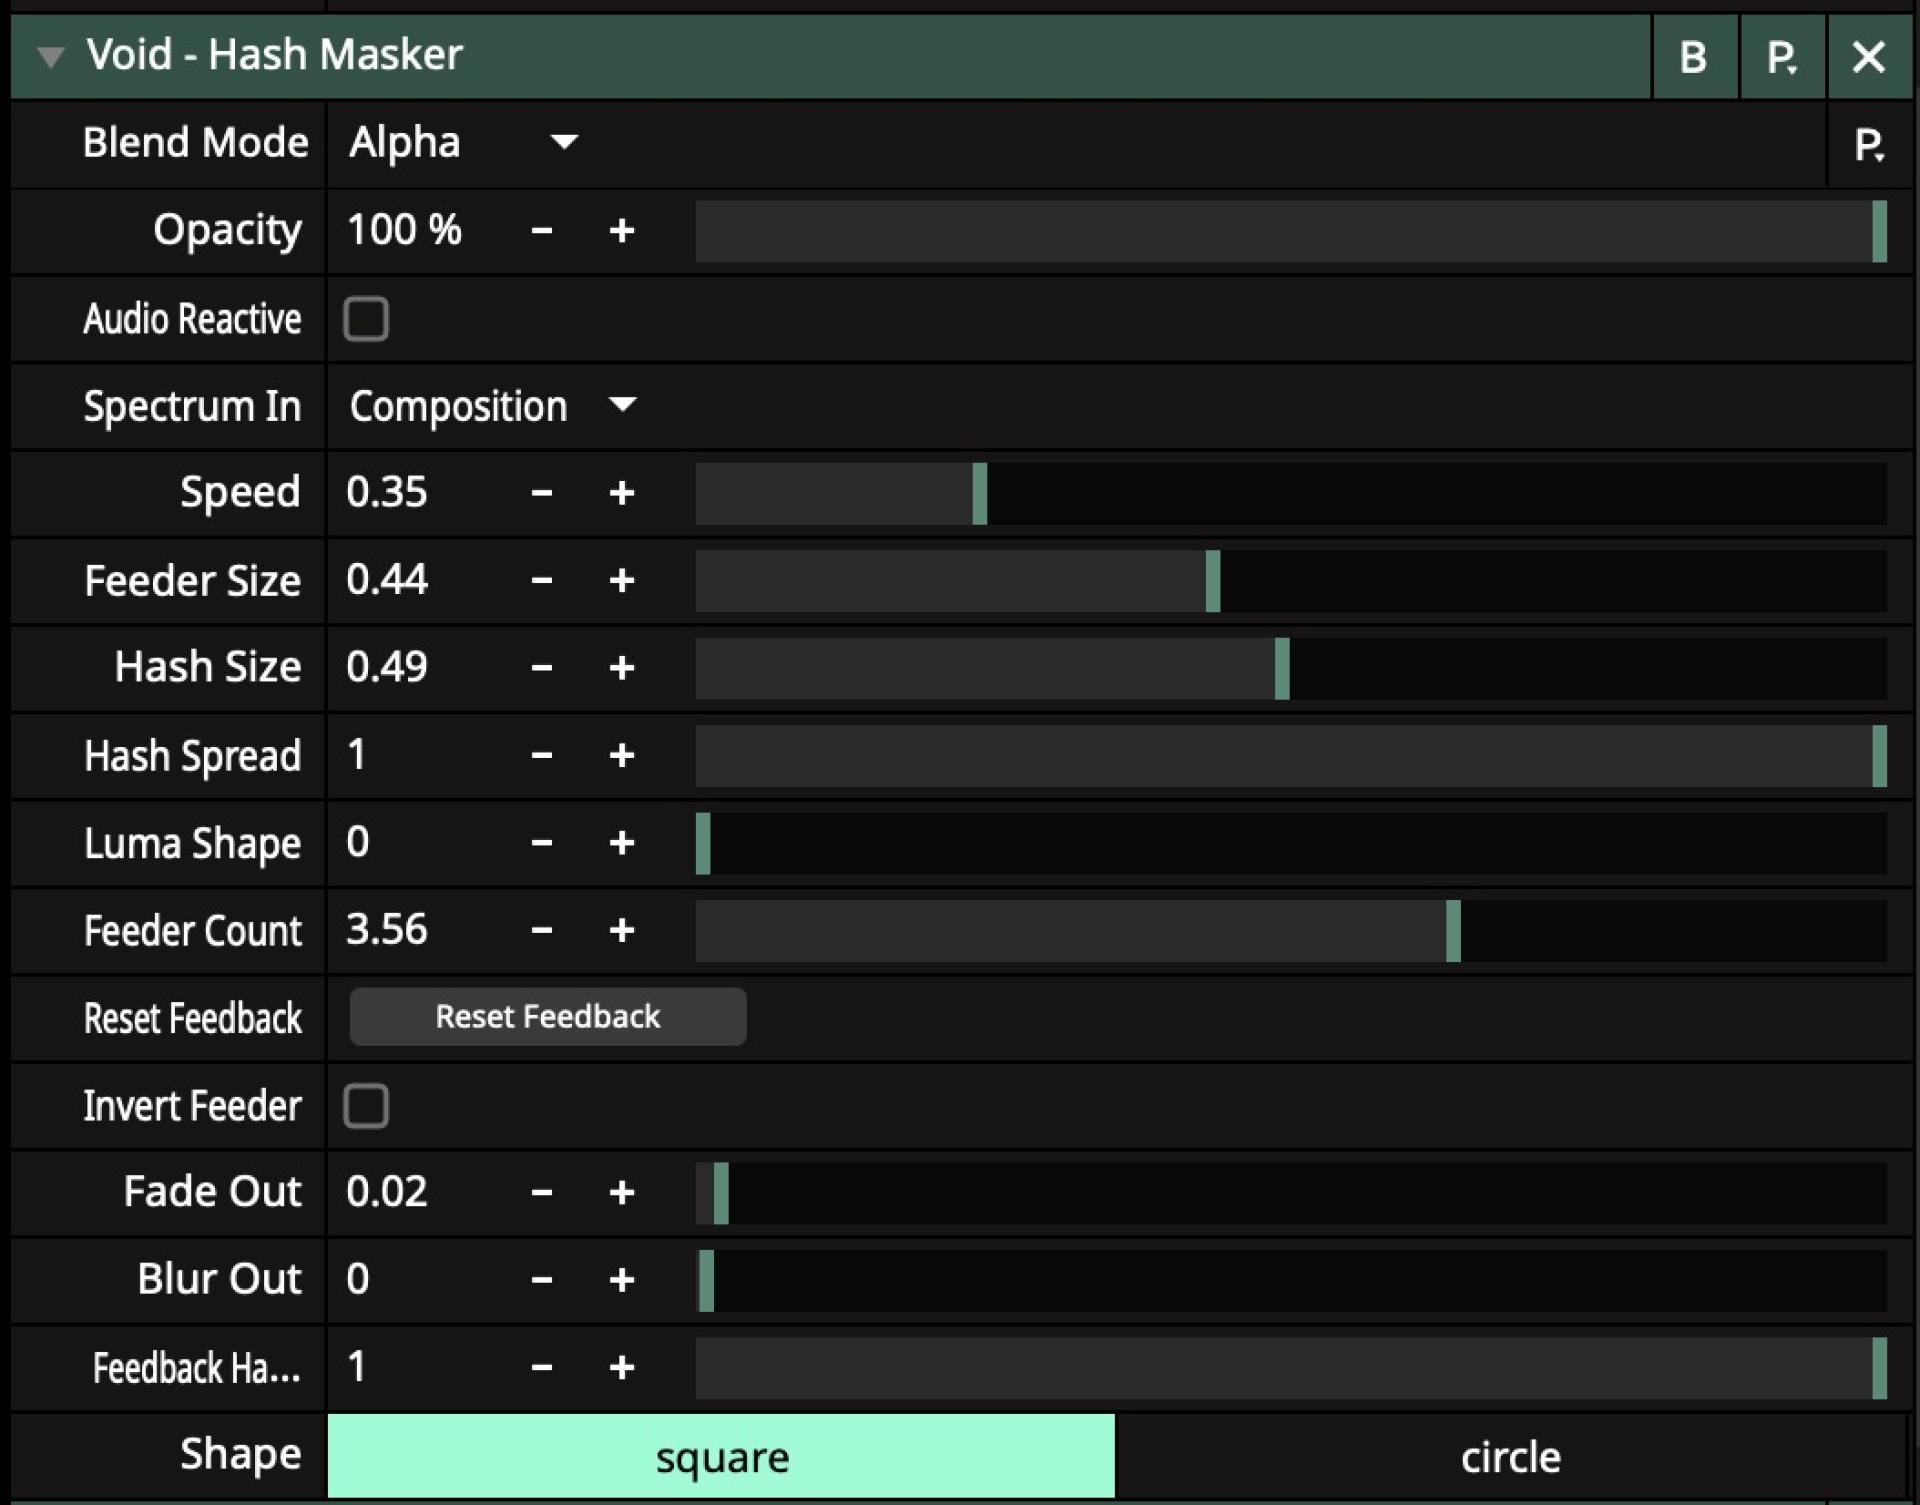Screen dimensions: 1920x1505
Task: Open the P menu on the Blend Mode row
Action: (x=1869, y=145)
